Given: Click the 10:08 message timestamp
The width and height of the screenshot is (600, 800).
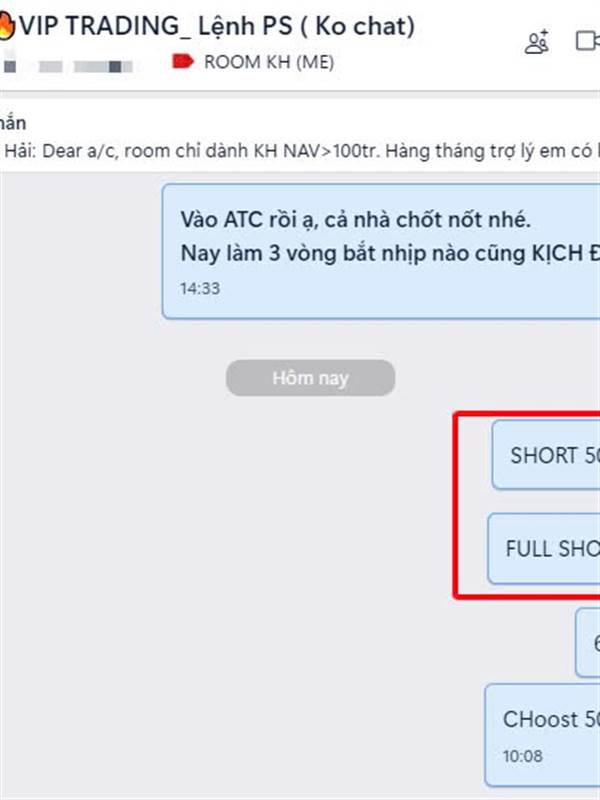Looking at the screenshot, I should click(522, 756).
